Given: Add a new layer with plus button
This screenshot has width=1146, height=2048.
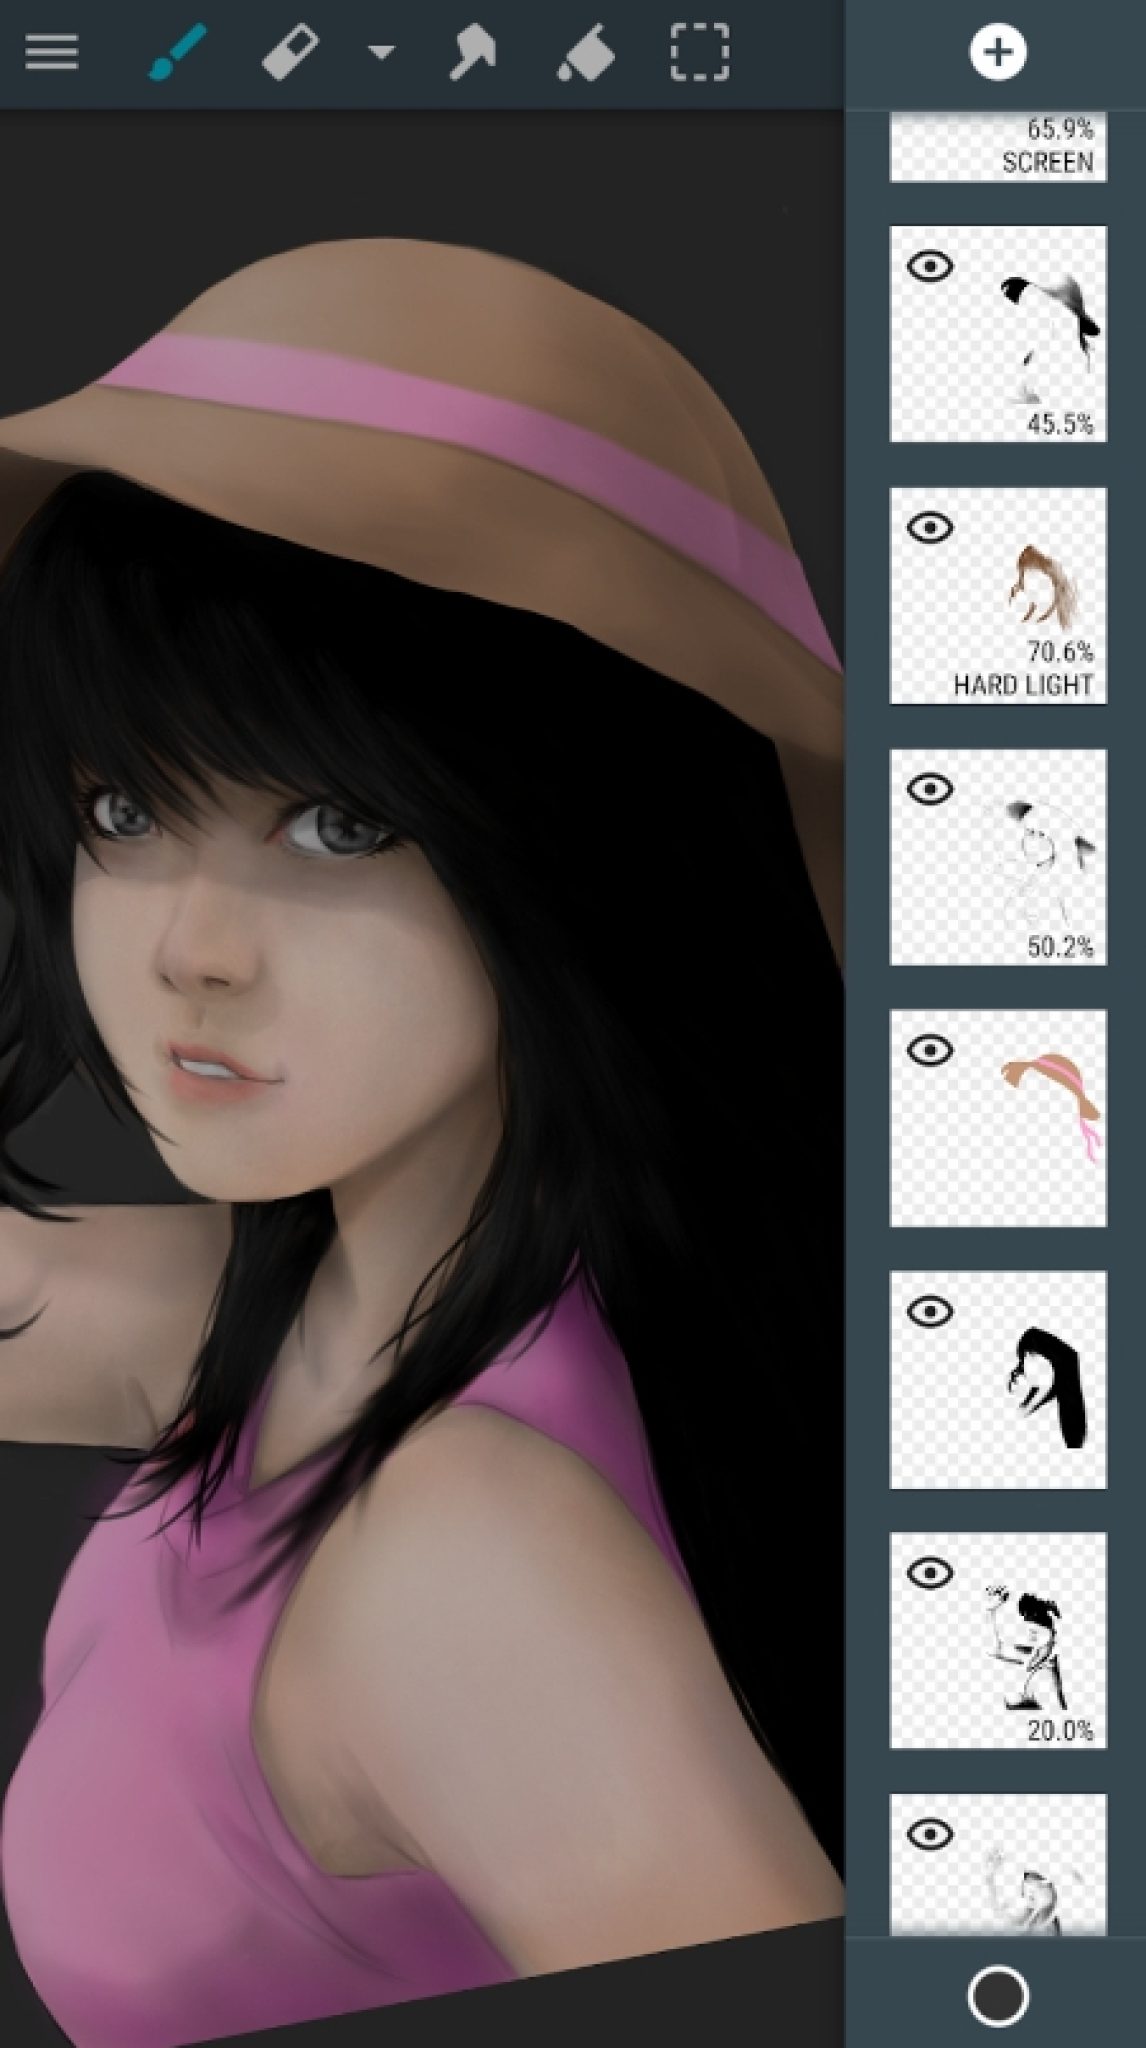Looking at the screenshot, I should click(997, 52).
